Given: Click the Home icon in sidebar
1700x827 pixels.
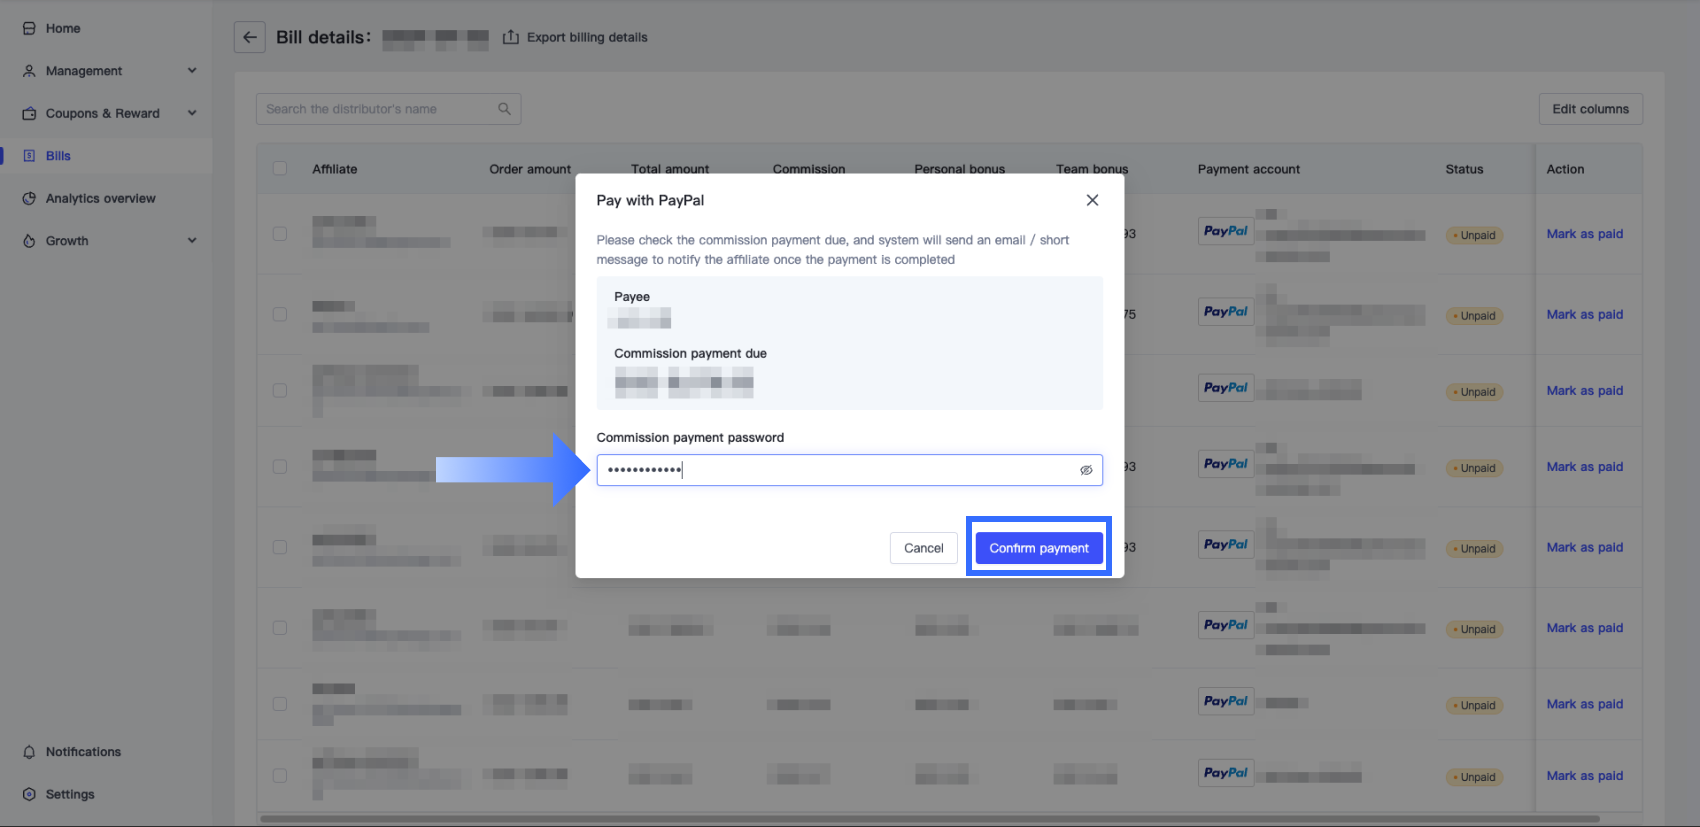Looking at the screenshot, I should tap(29, 29).
